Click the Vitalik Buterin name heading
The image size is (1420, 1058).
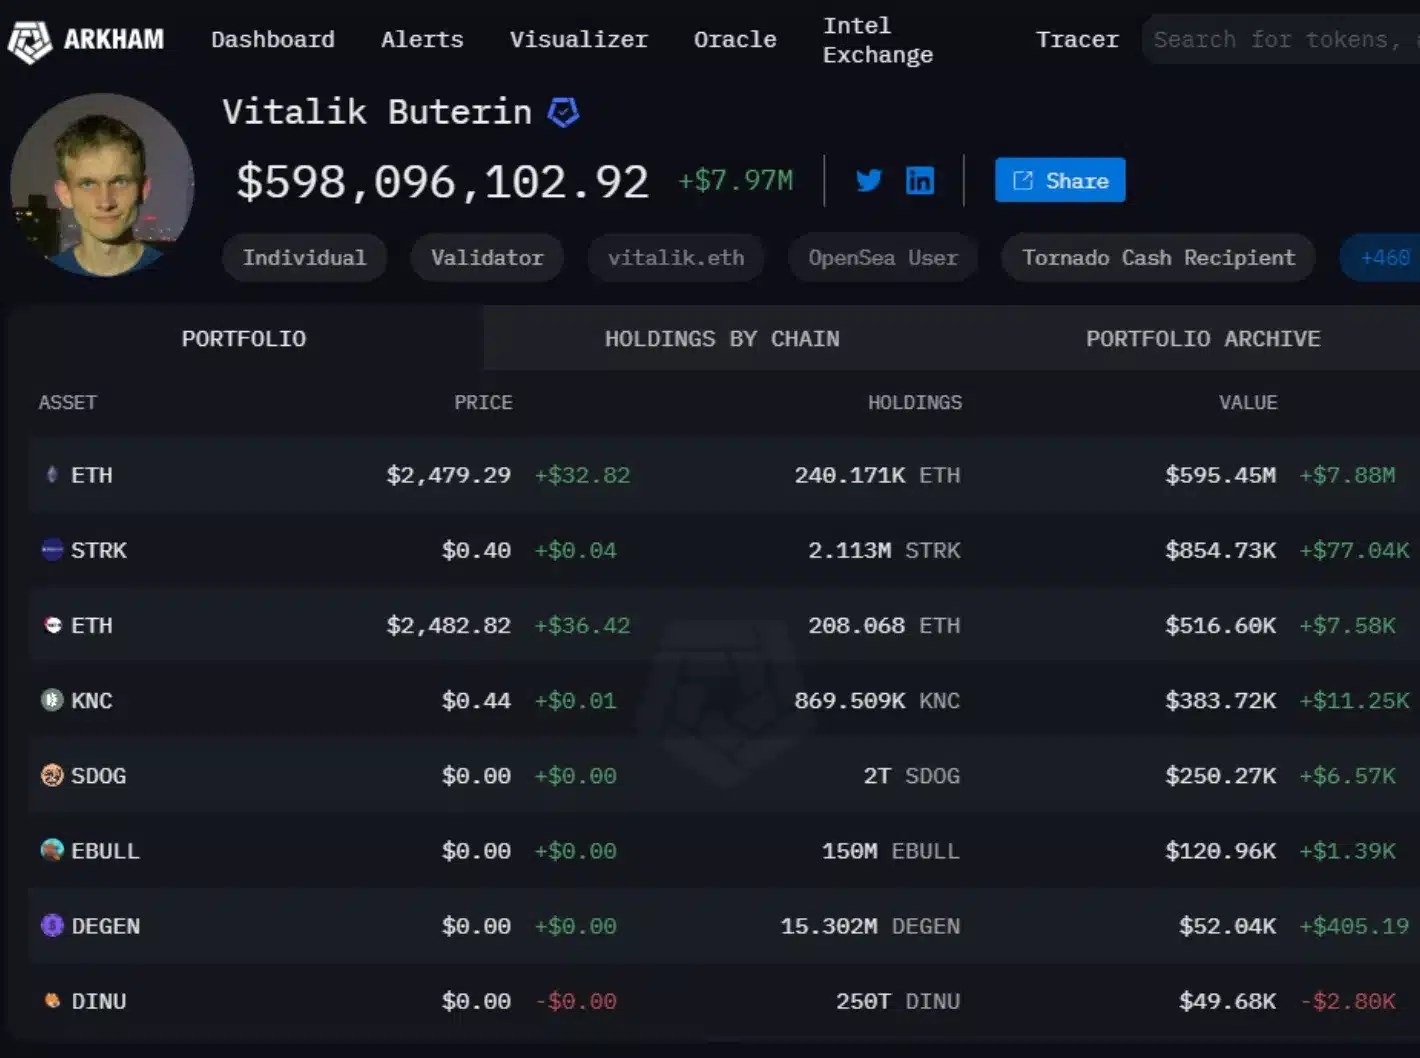coord(377,112)
